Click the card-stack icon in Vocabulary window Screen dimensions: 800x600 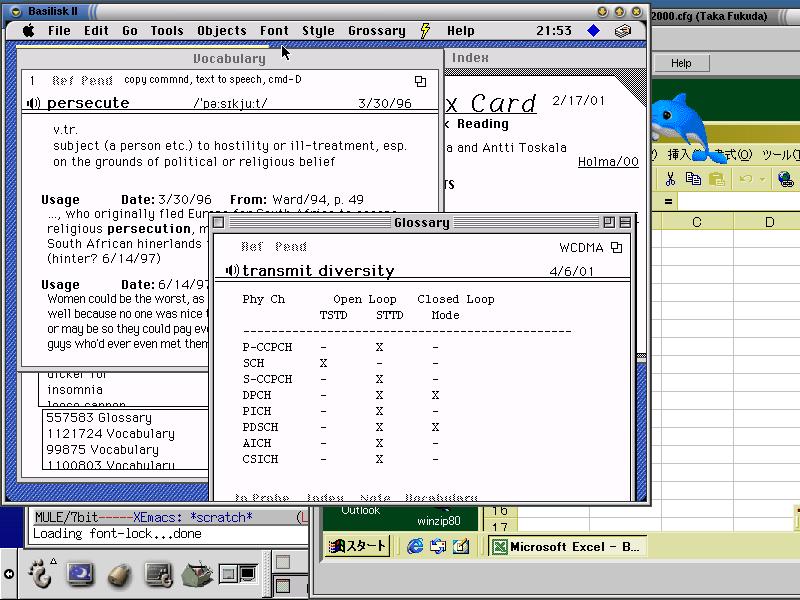(421, 81)
